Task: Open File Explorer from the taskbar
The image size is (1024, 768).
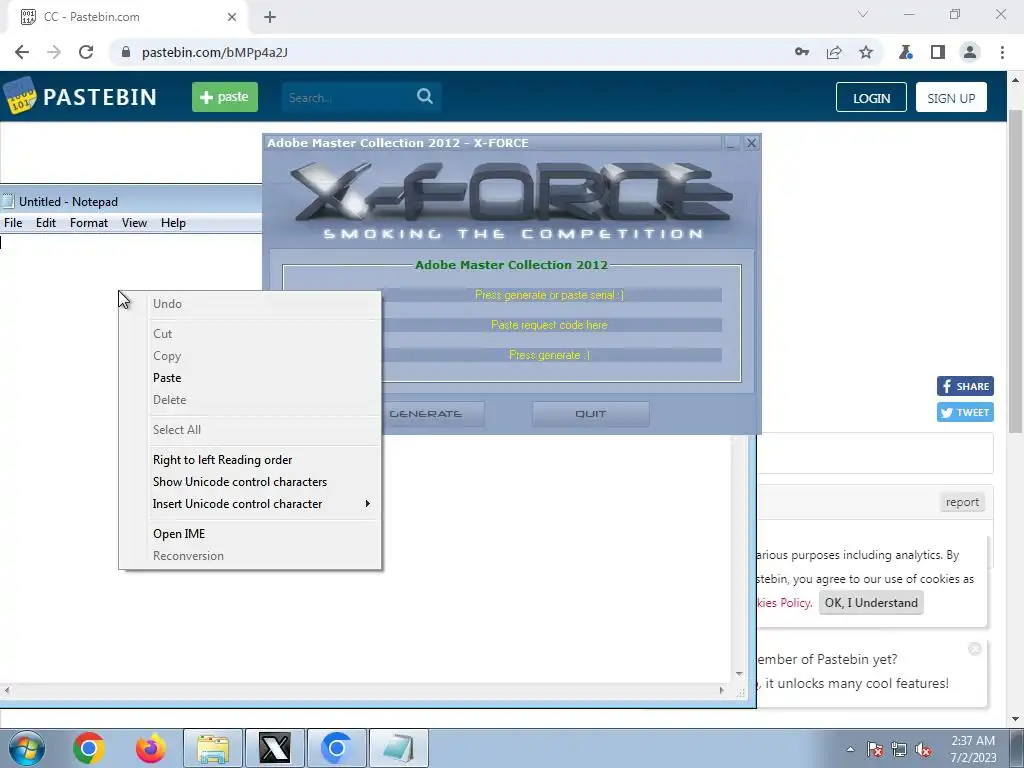Action: tap(213, 748)
